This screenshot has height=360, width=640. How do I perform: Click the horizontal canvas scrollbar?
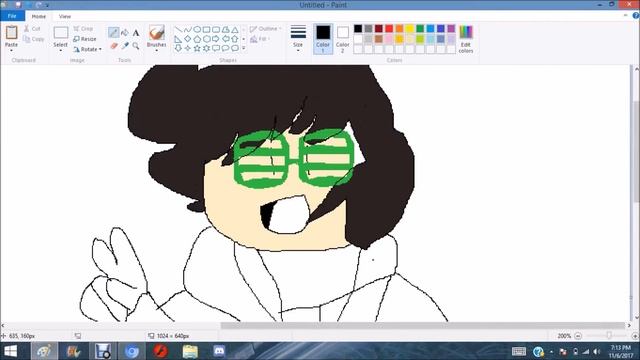[422, 325]
